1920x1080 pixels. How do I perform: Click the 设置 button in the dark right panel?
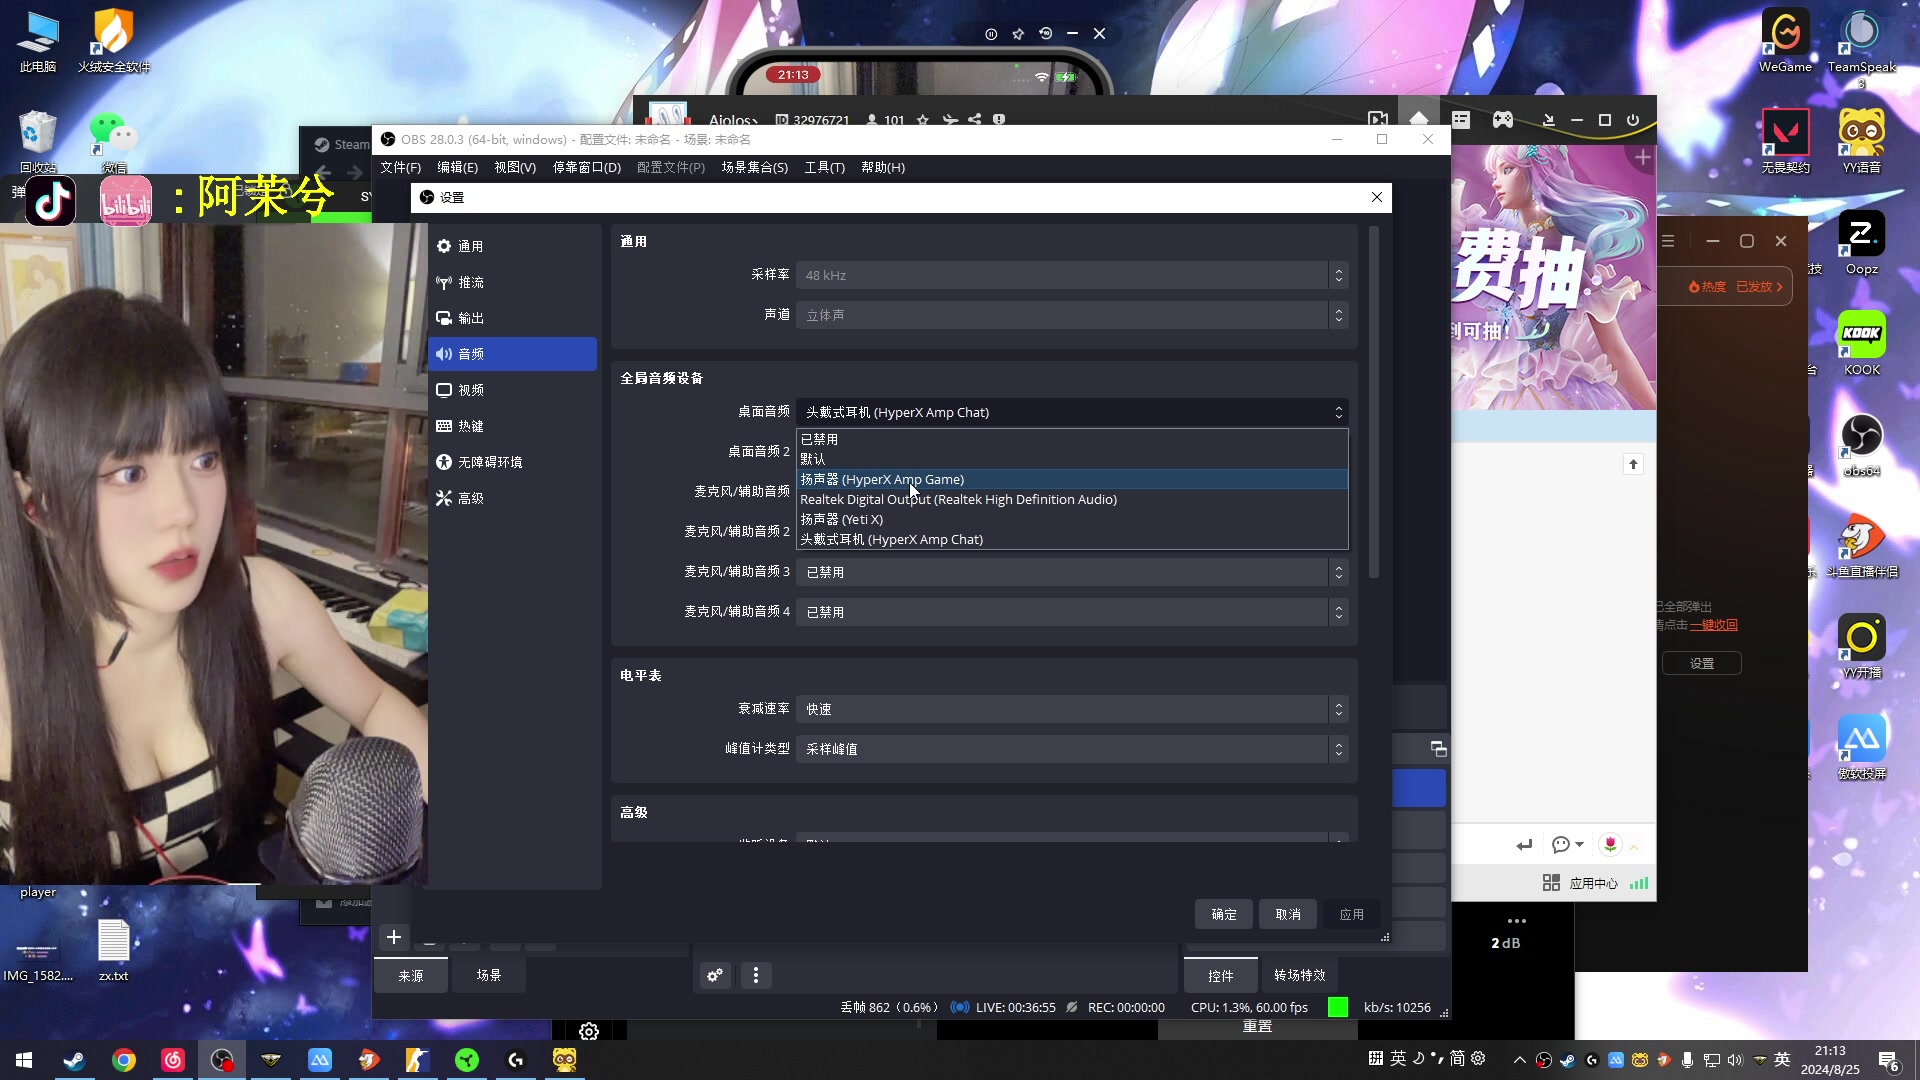tap(1701, 663)
